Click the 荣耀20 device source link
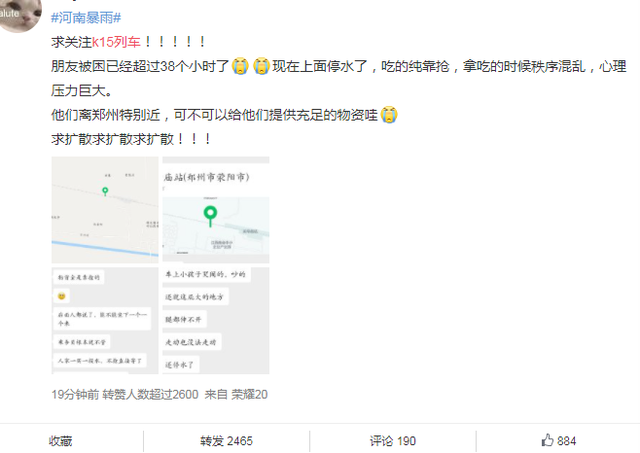This screenshot has width=640, height=453. [x=249, y=394]
